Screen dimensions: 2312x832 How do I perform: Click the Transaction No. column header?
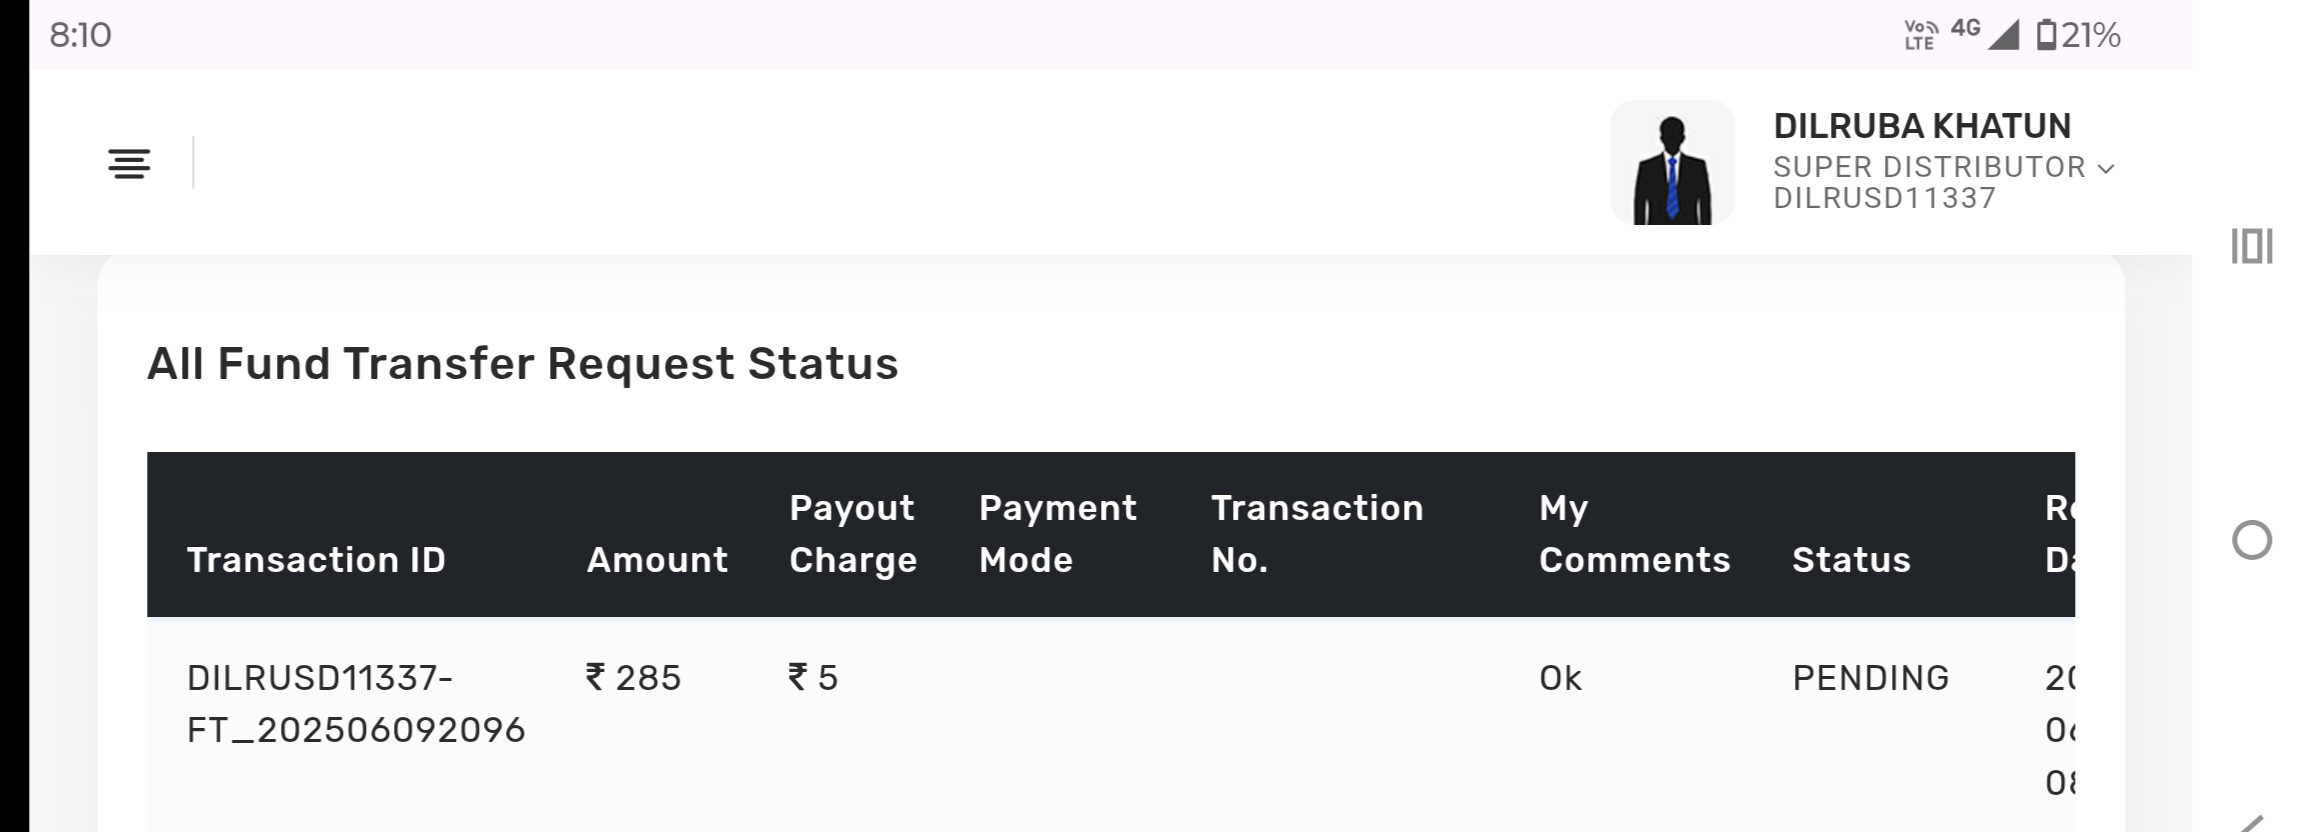pos(1316,534)
